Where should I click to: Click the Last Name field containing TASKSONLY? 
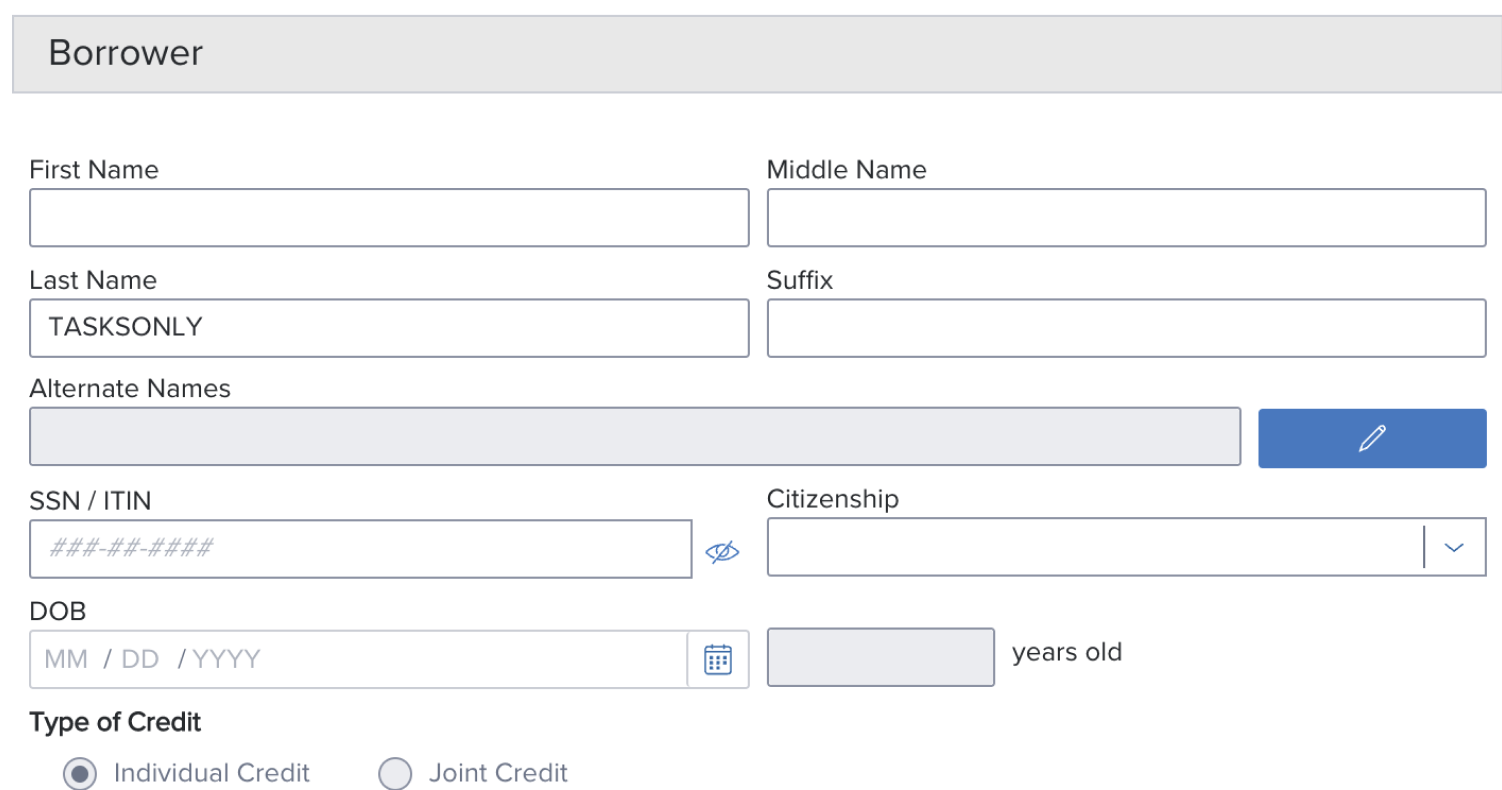tap(389, 328)
